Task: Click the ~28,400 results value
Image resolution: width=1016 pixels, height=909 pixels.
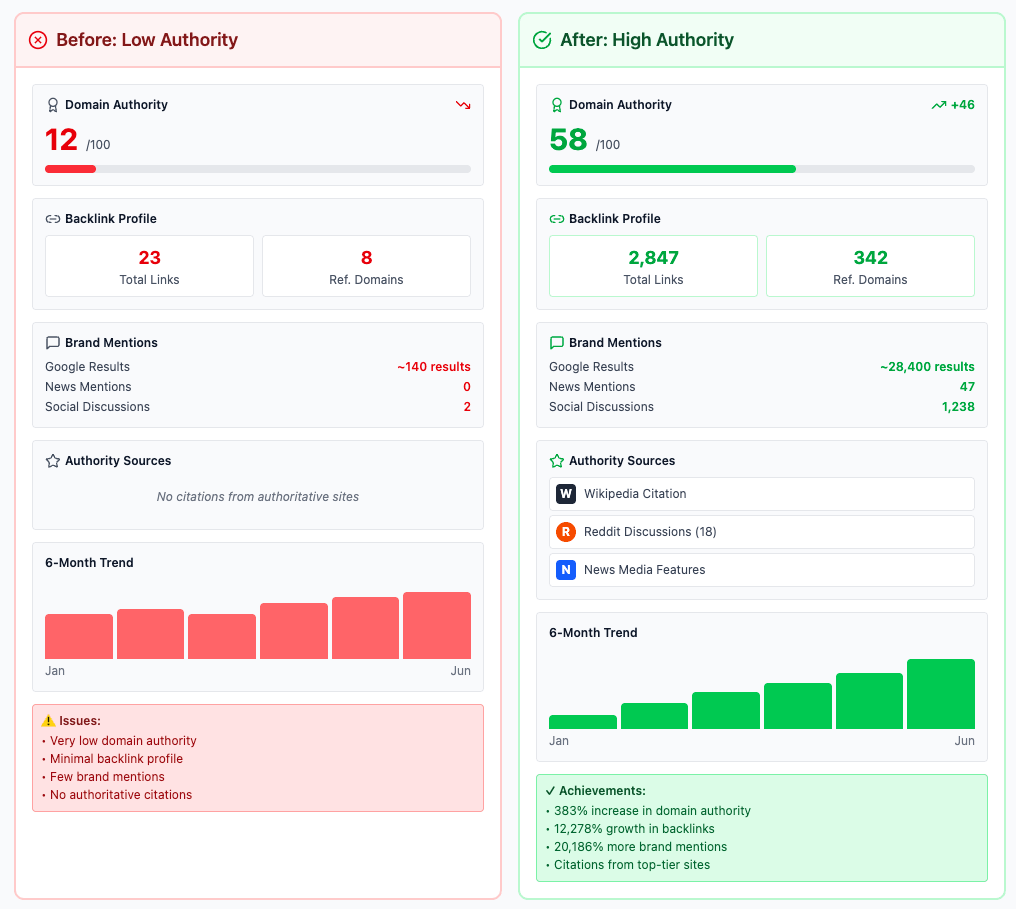Action: 927,367
